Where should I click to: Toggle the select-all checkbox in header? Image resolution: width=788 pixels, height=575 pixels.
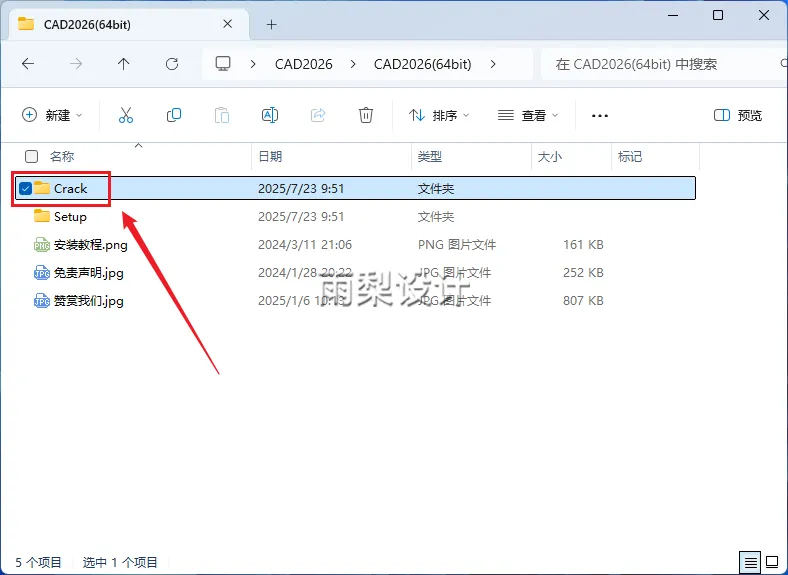tap(32, 156)
